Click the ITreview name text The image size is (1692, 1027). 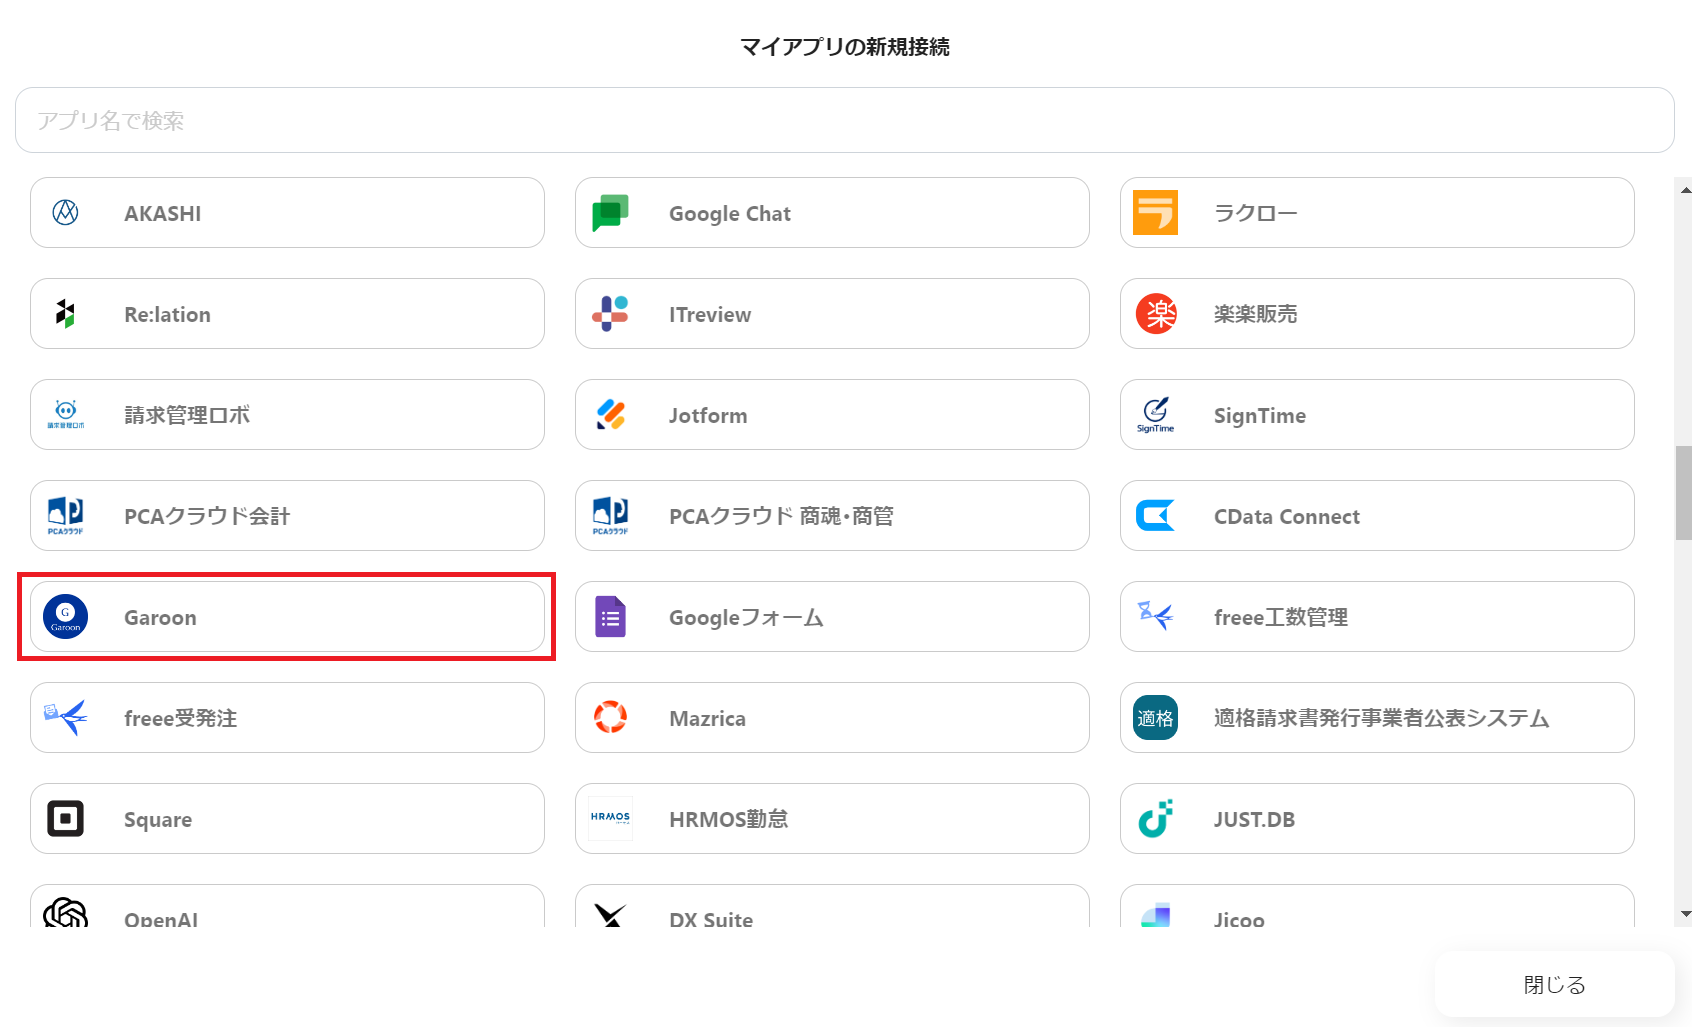(x=710, y=314)
